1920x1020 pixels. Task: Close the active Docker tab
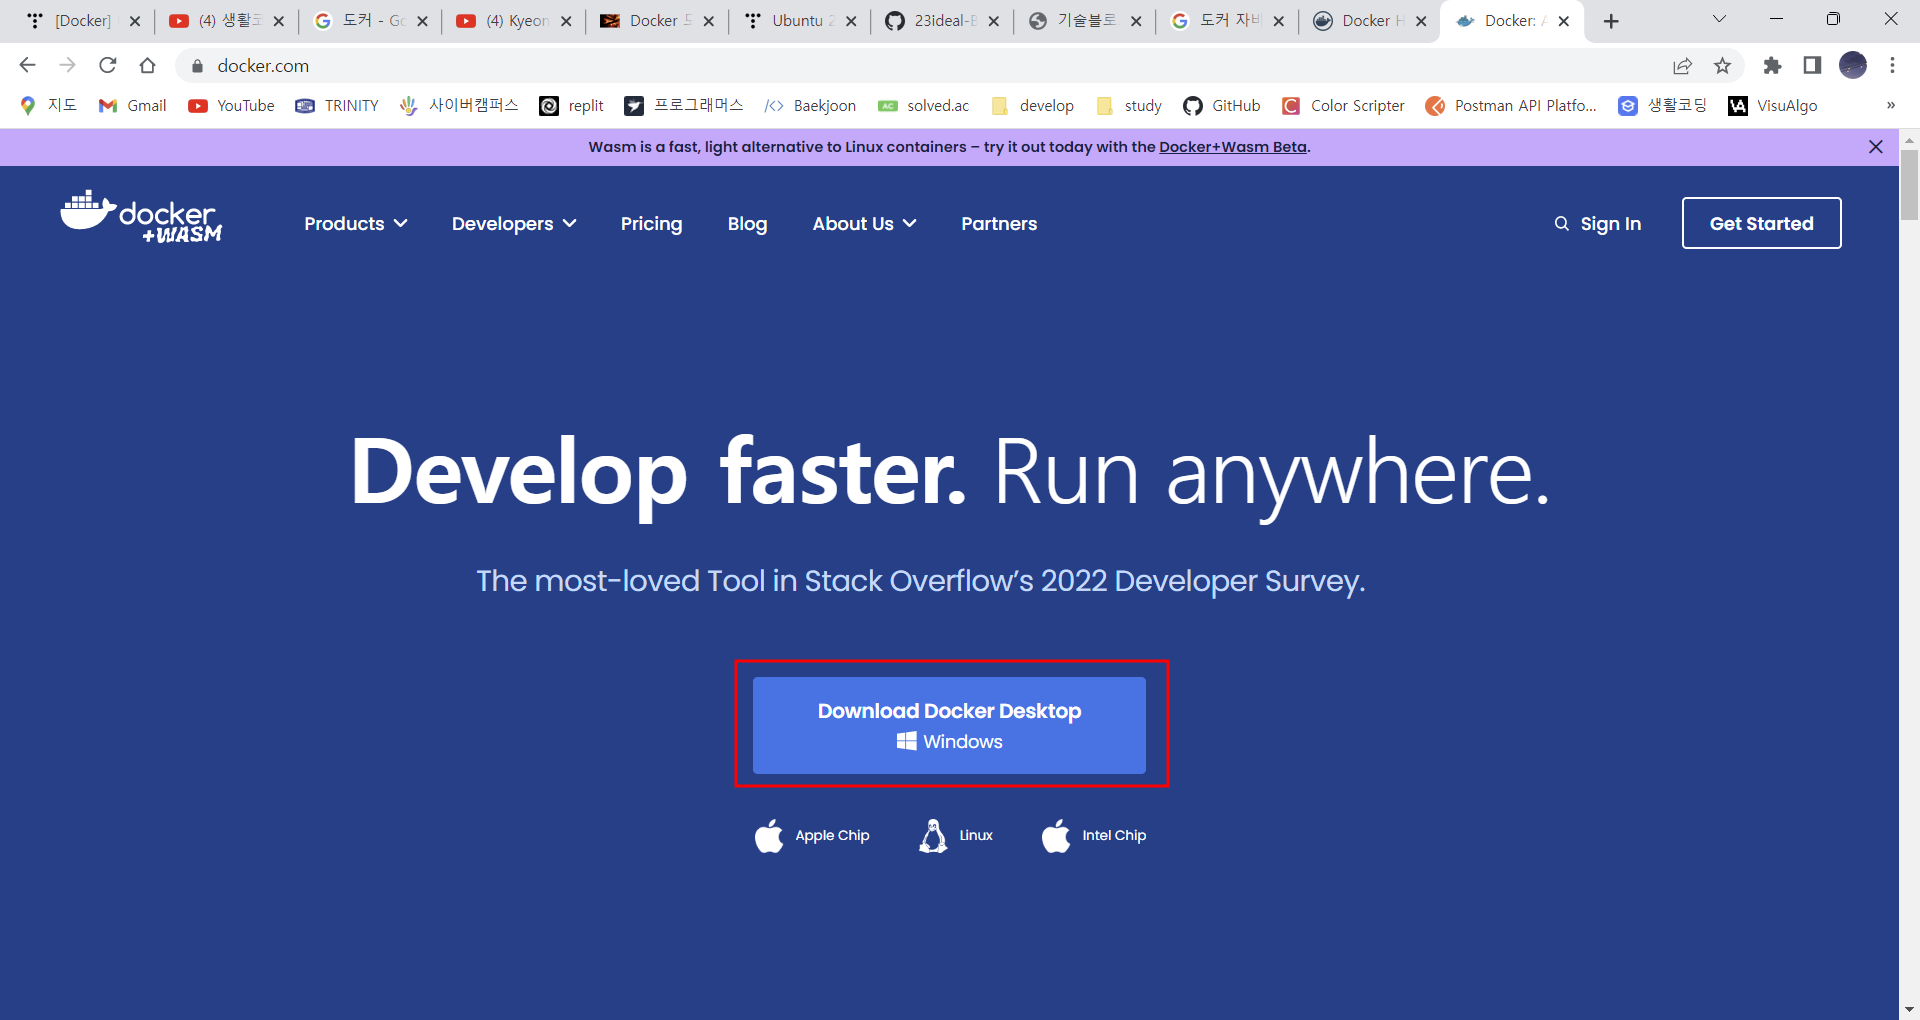click(x=1564, y=21)
